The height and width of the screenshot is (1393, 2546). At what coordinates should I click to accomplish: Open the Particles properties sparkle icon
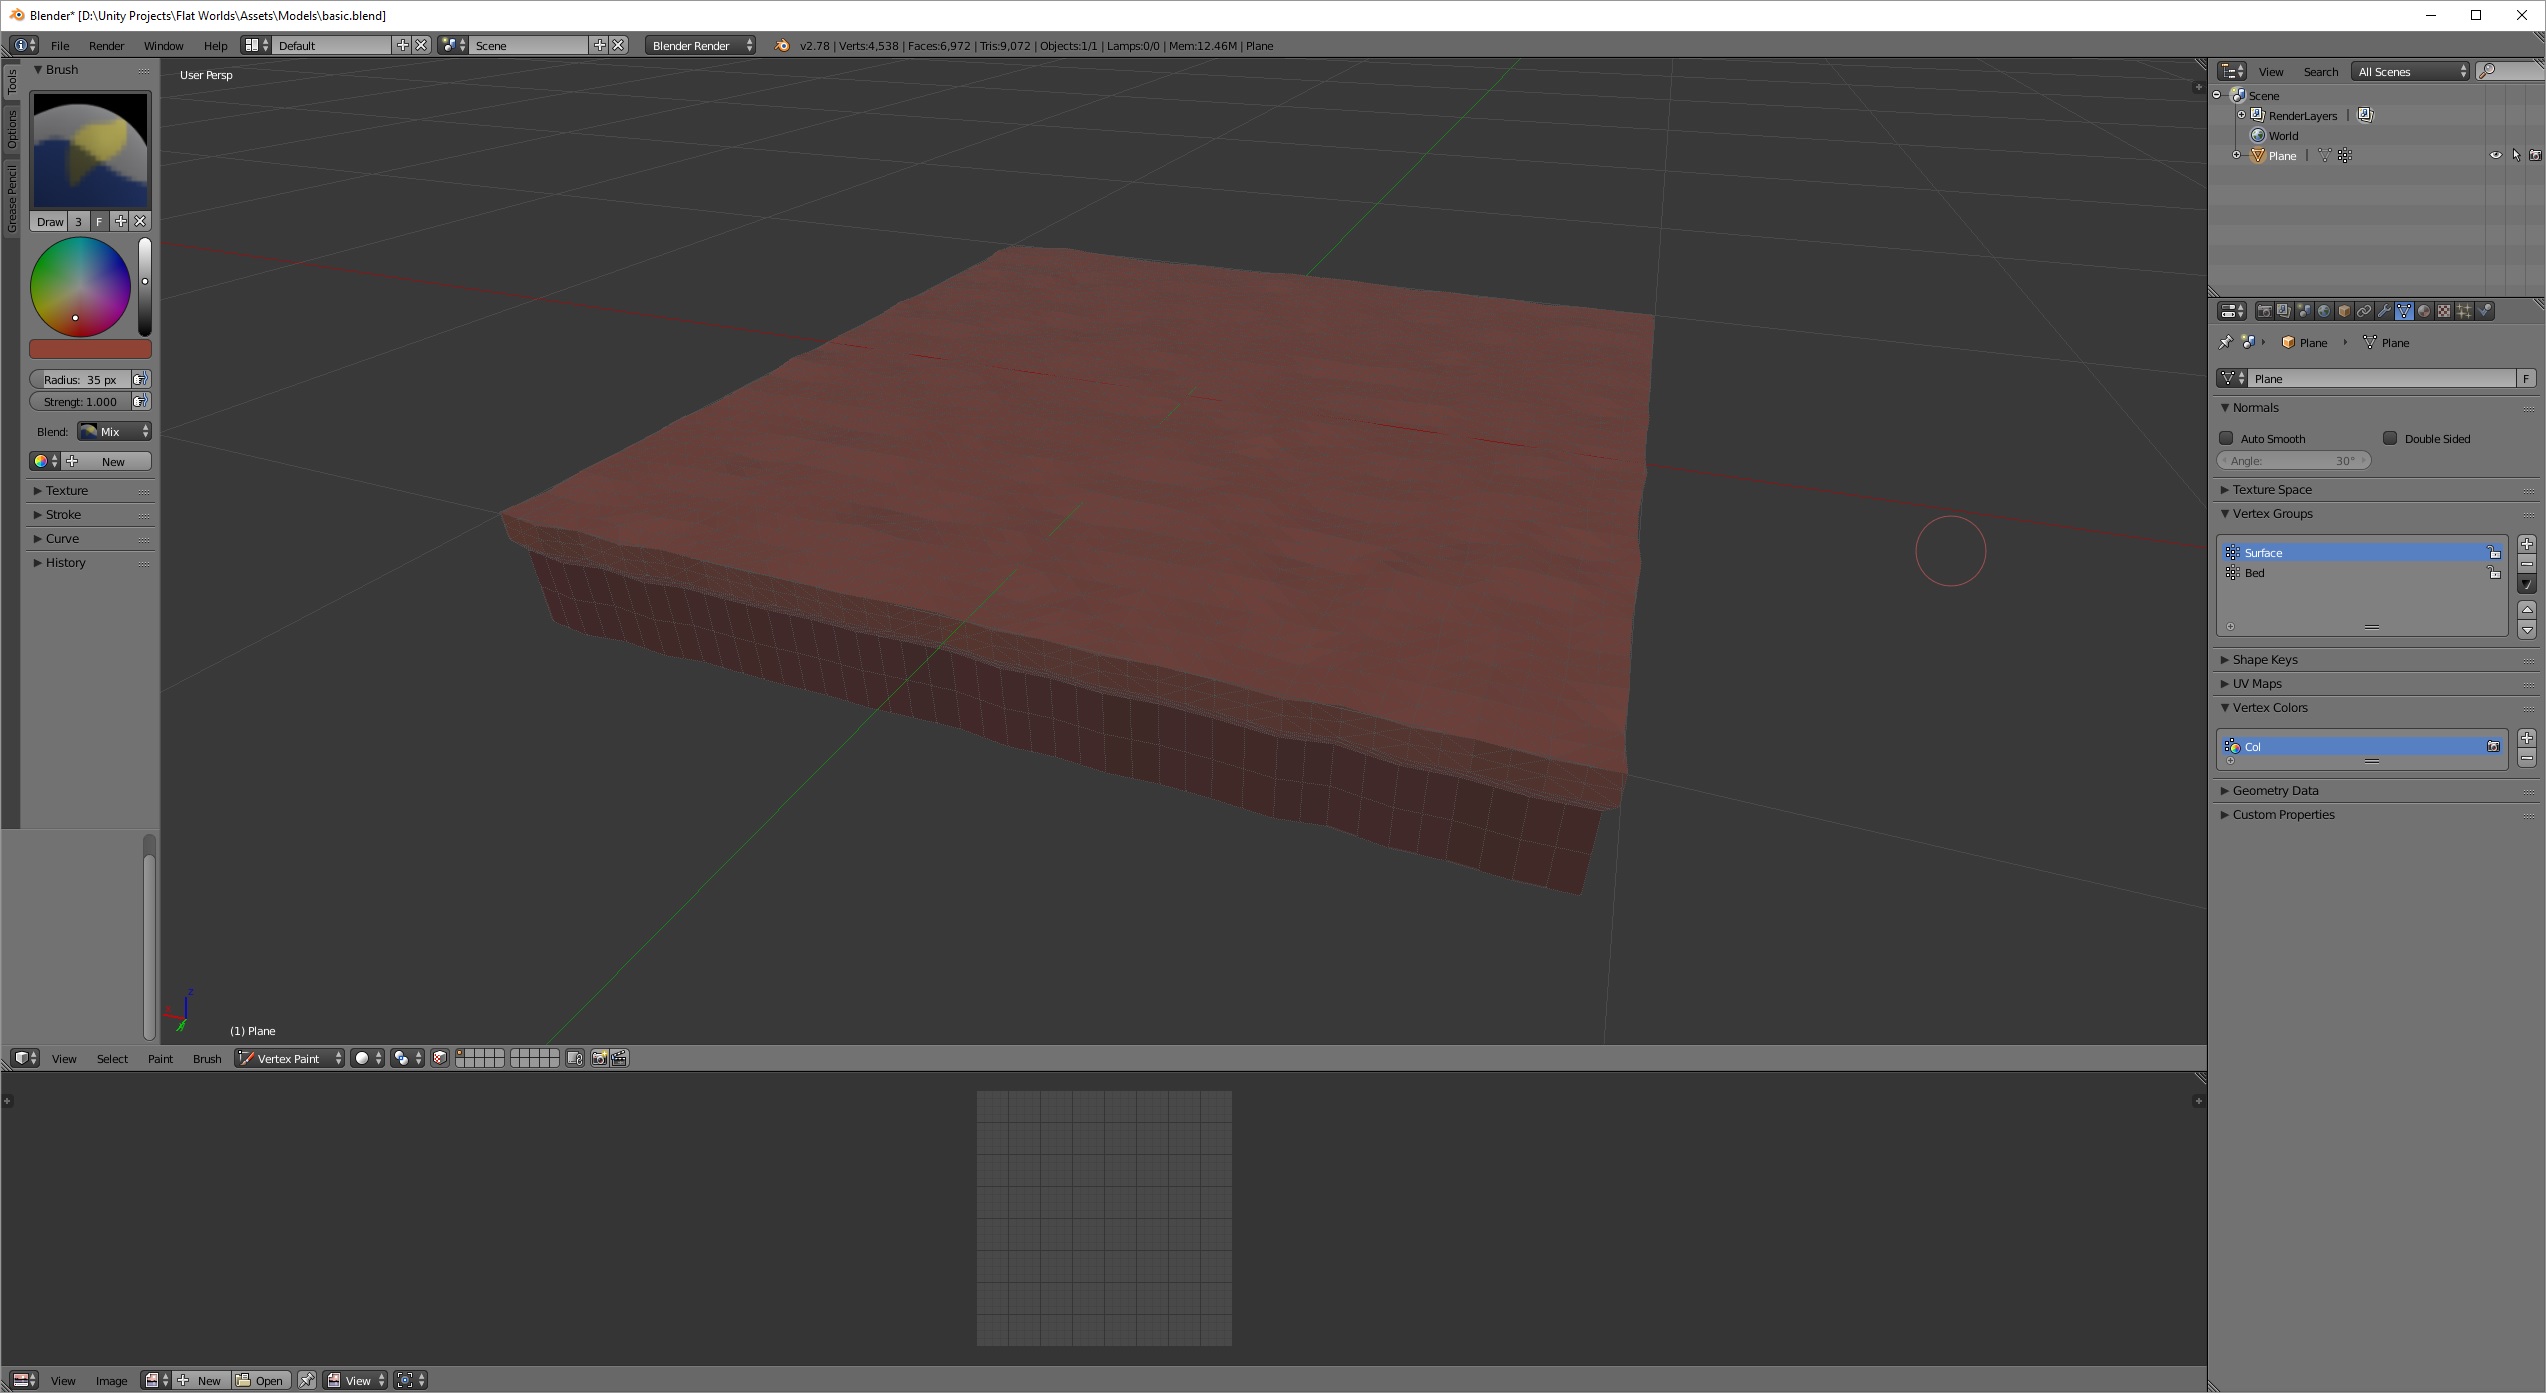2464,311
